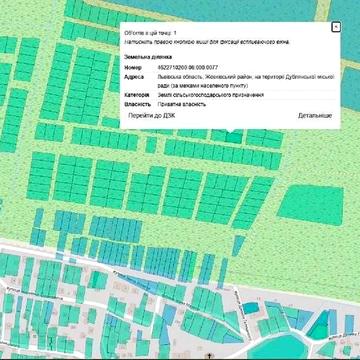This screenshot has height=360, width=360.
Task: Close the parcel info popup
Action: point(336,27)
